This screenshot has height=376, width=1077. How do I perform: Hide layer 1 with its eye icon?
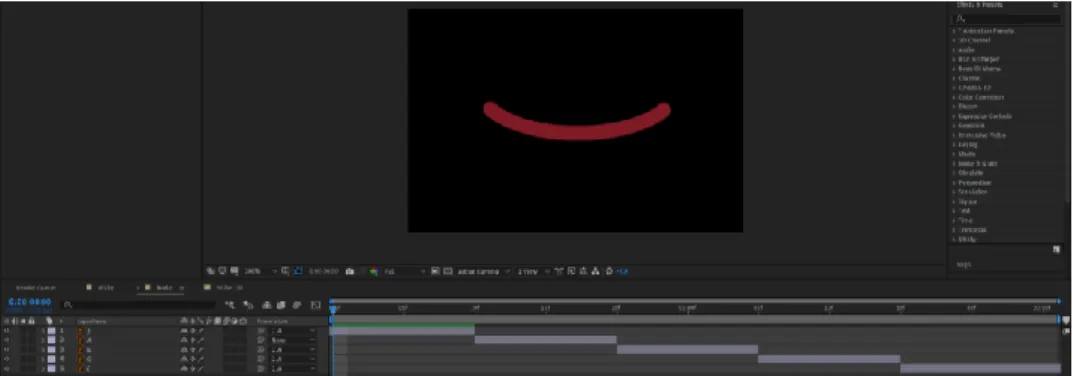[7, 330]
